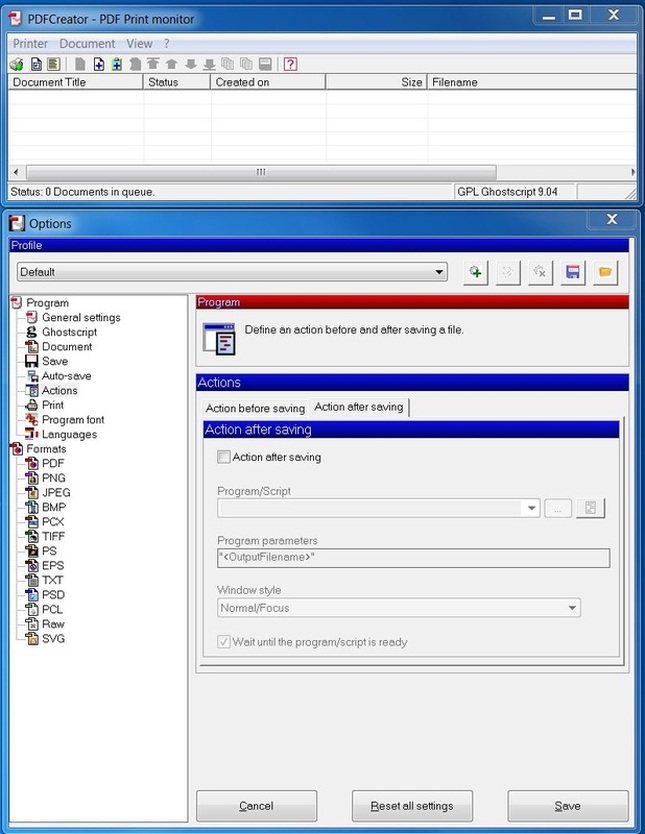Open the Window style dropdown
This screenshot has width=645, height=834.
[x=399, y=608]
